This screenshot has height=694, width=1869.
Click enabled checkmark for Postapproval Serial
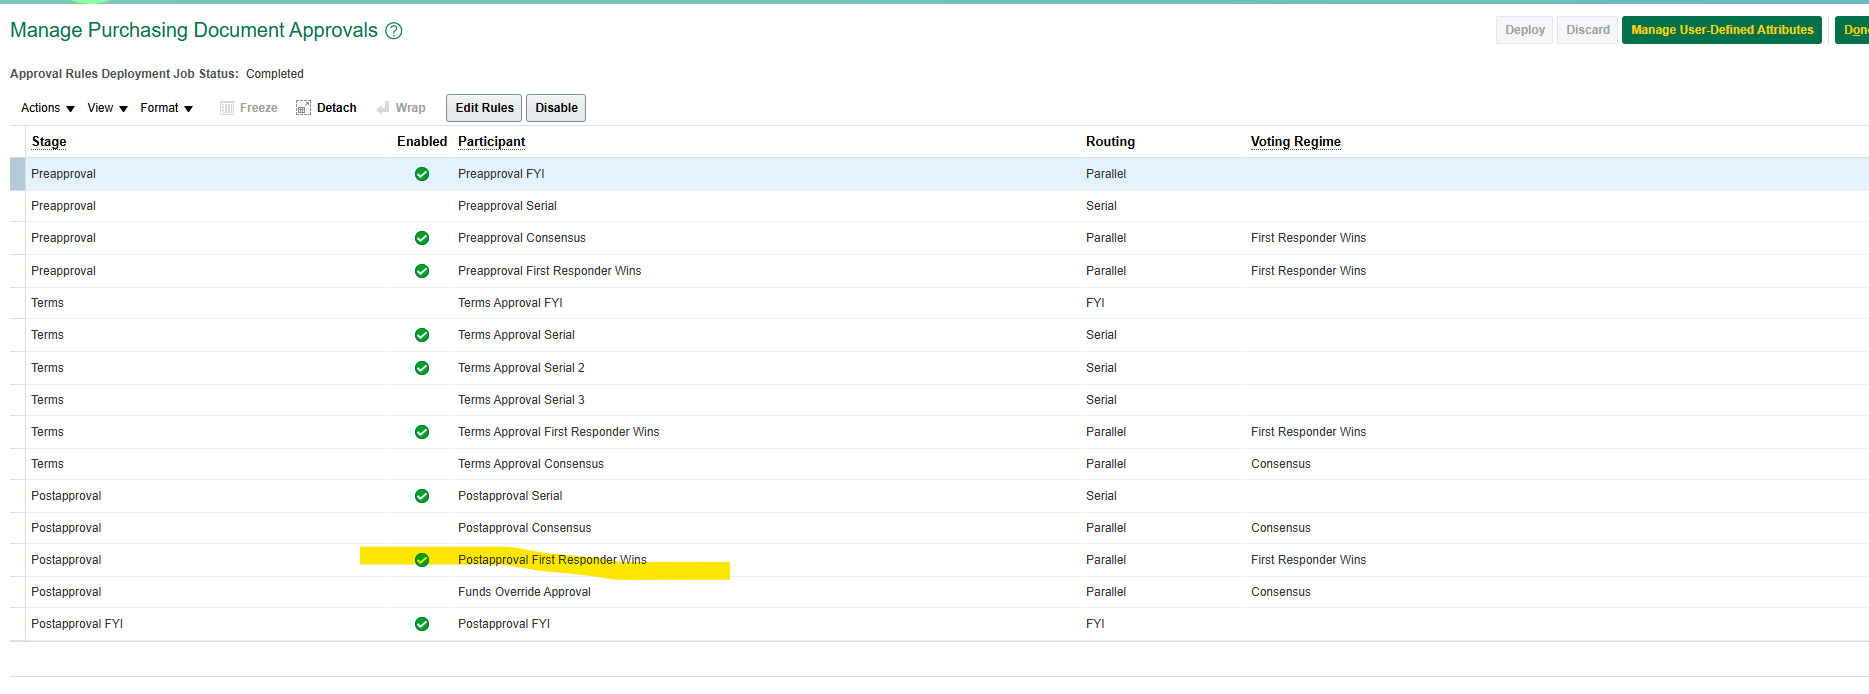click(422, 496)
